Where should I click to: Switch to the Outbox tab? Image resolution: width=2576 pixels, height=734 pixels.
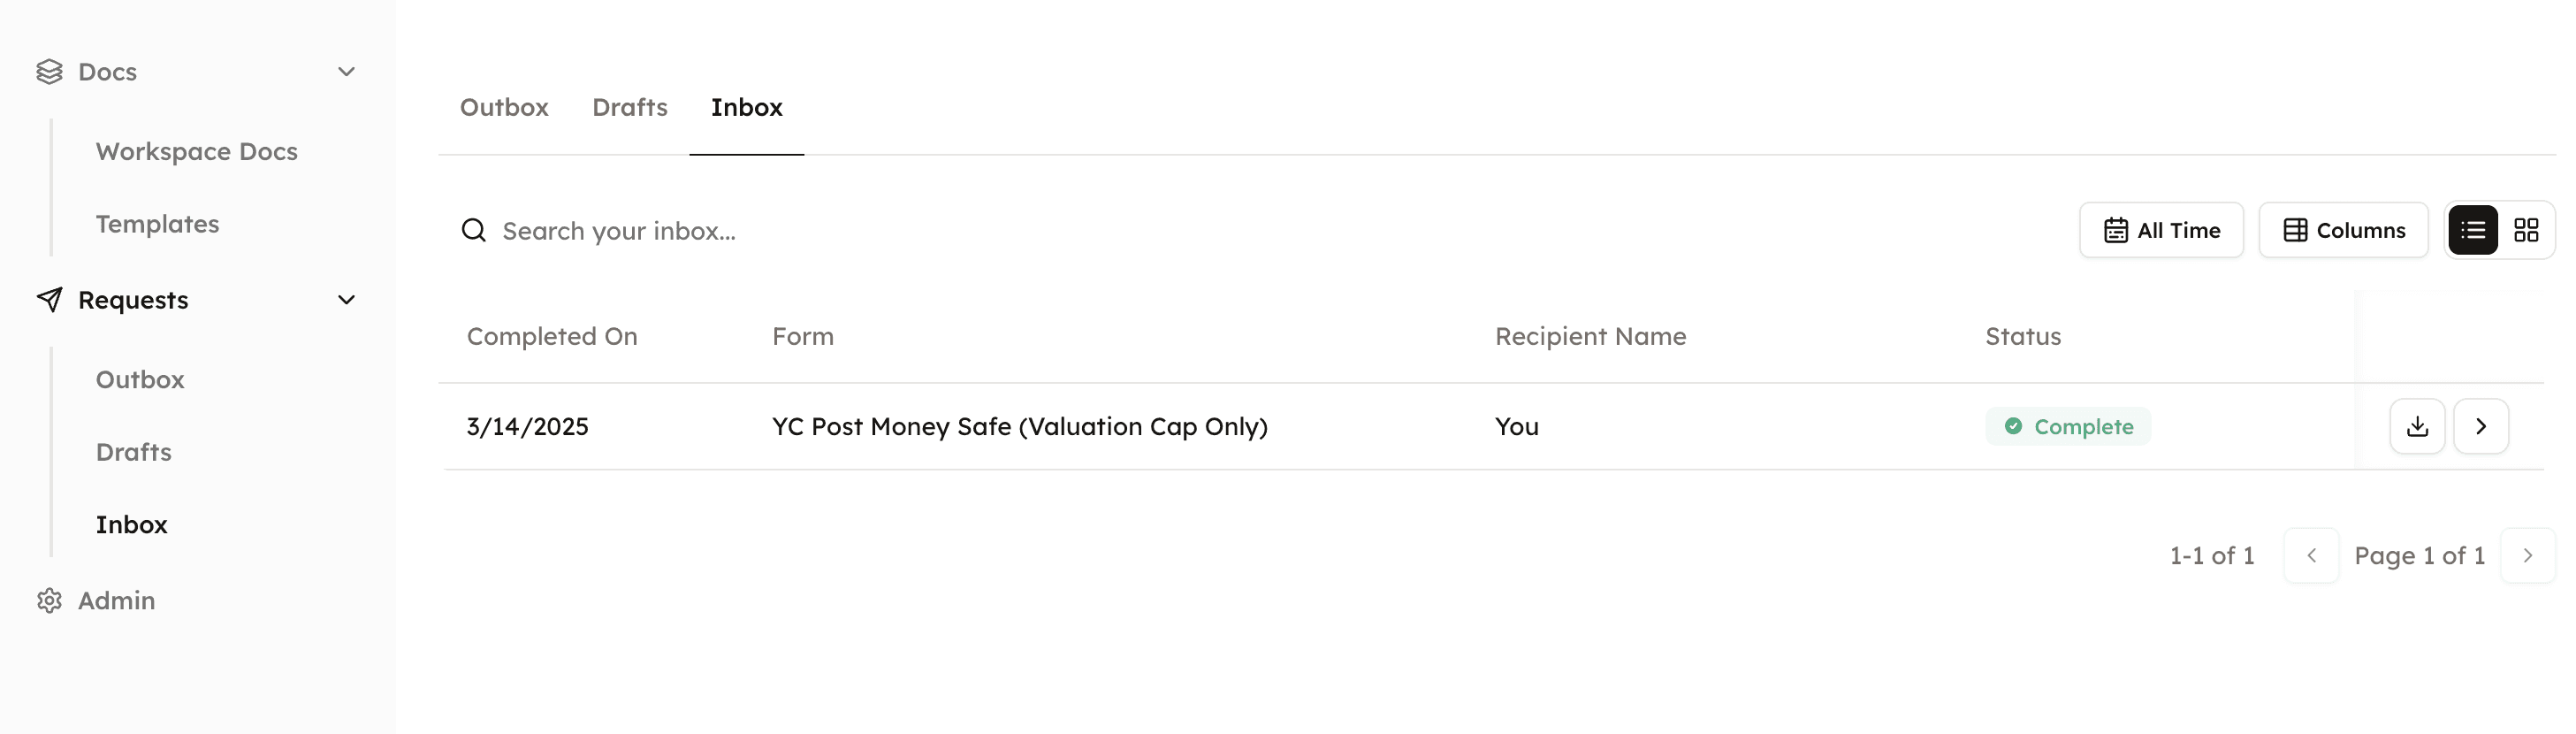pyautogui.click(x=504, y=107)
